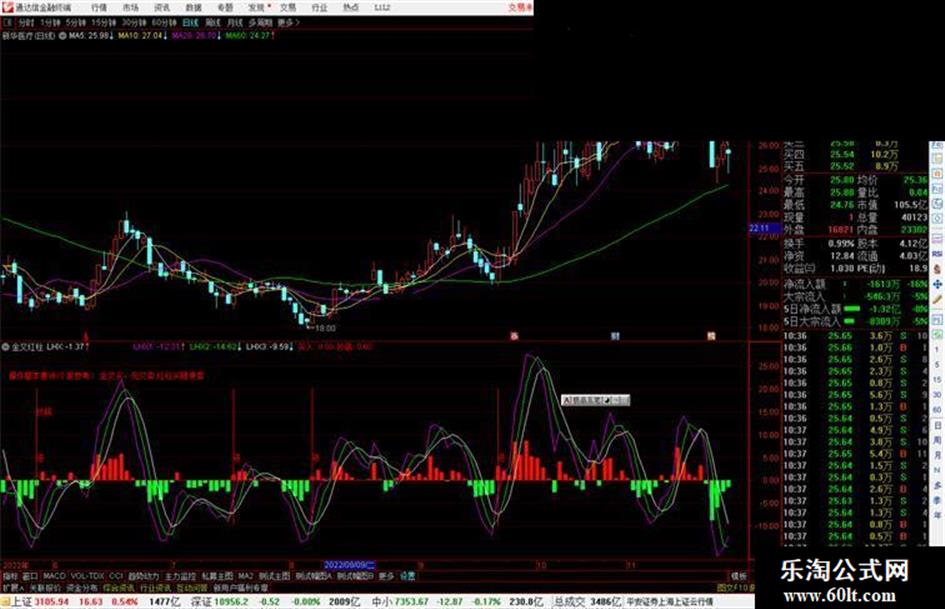Open the 行情 menu in the title bar
945x609 pixels.
[x=99, y=7]
